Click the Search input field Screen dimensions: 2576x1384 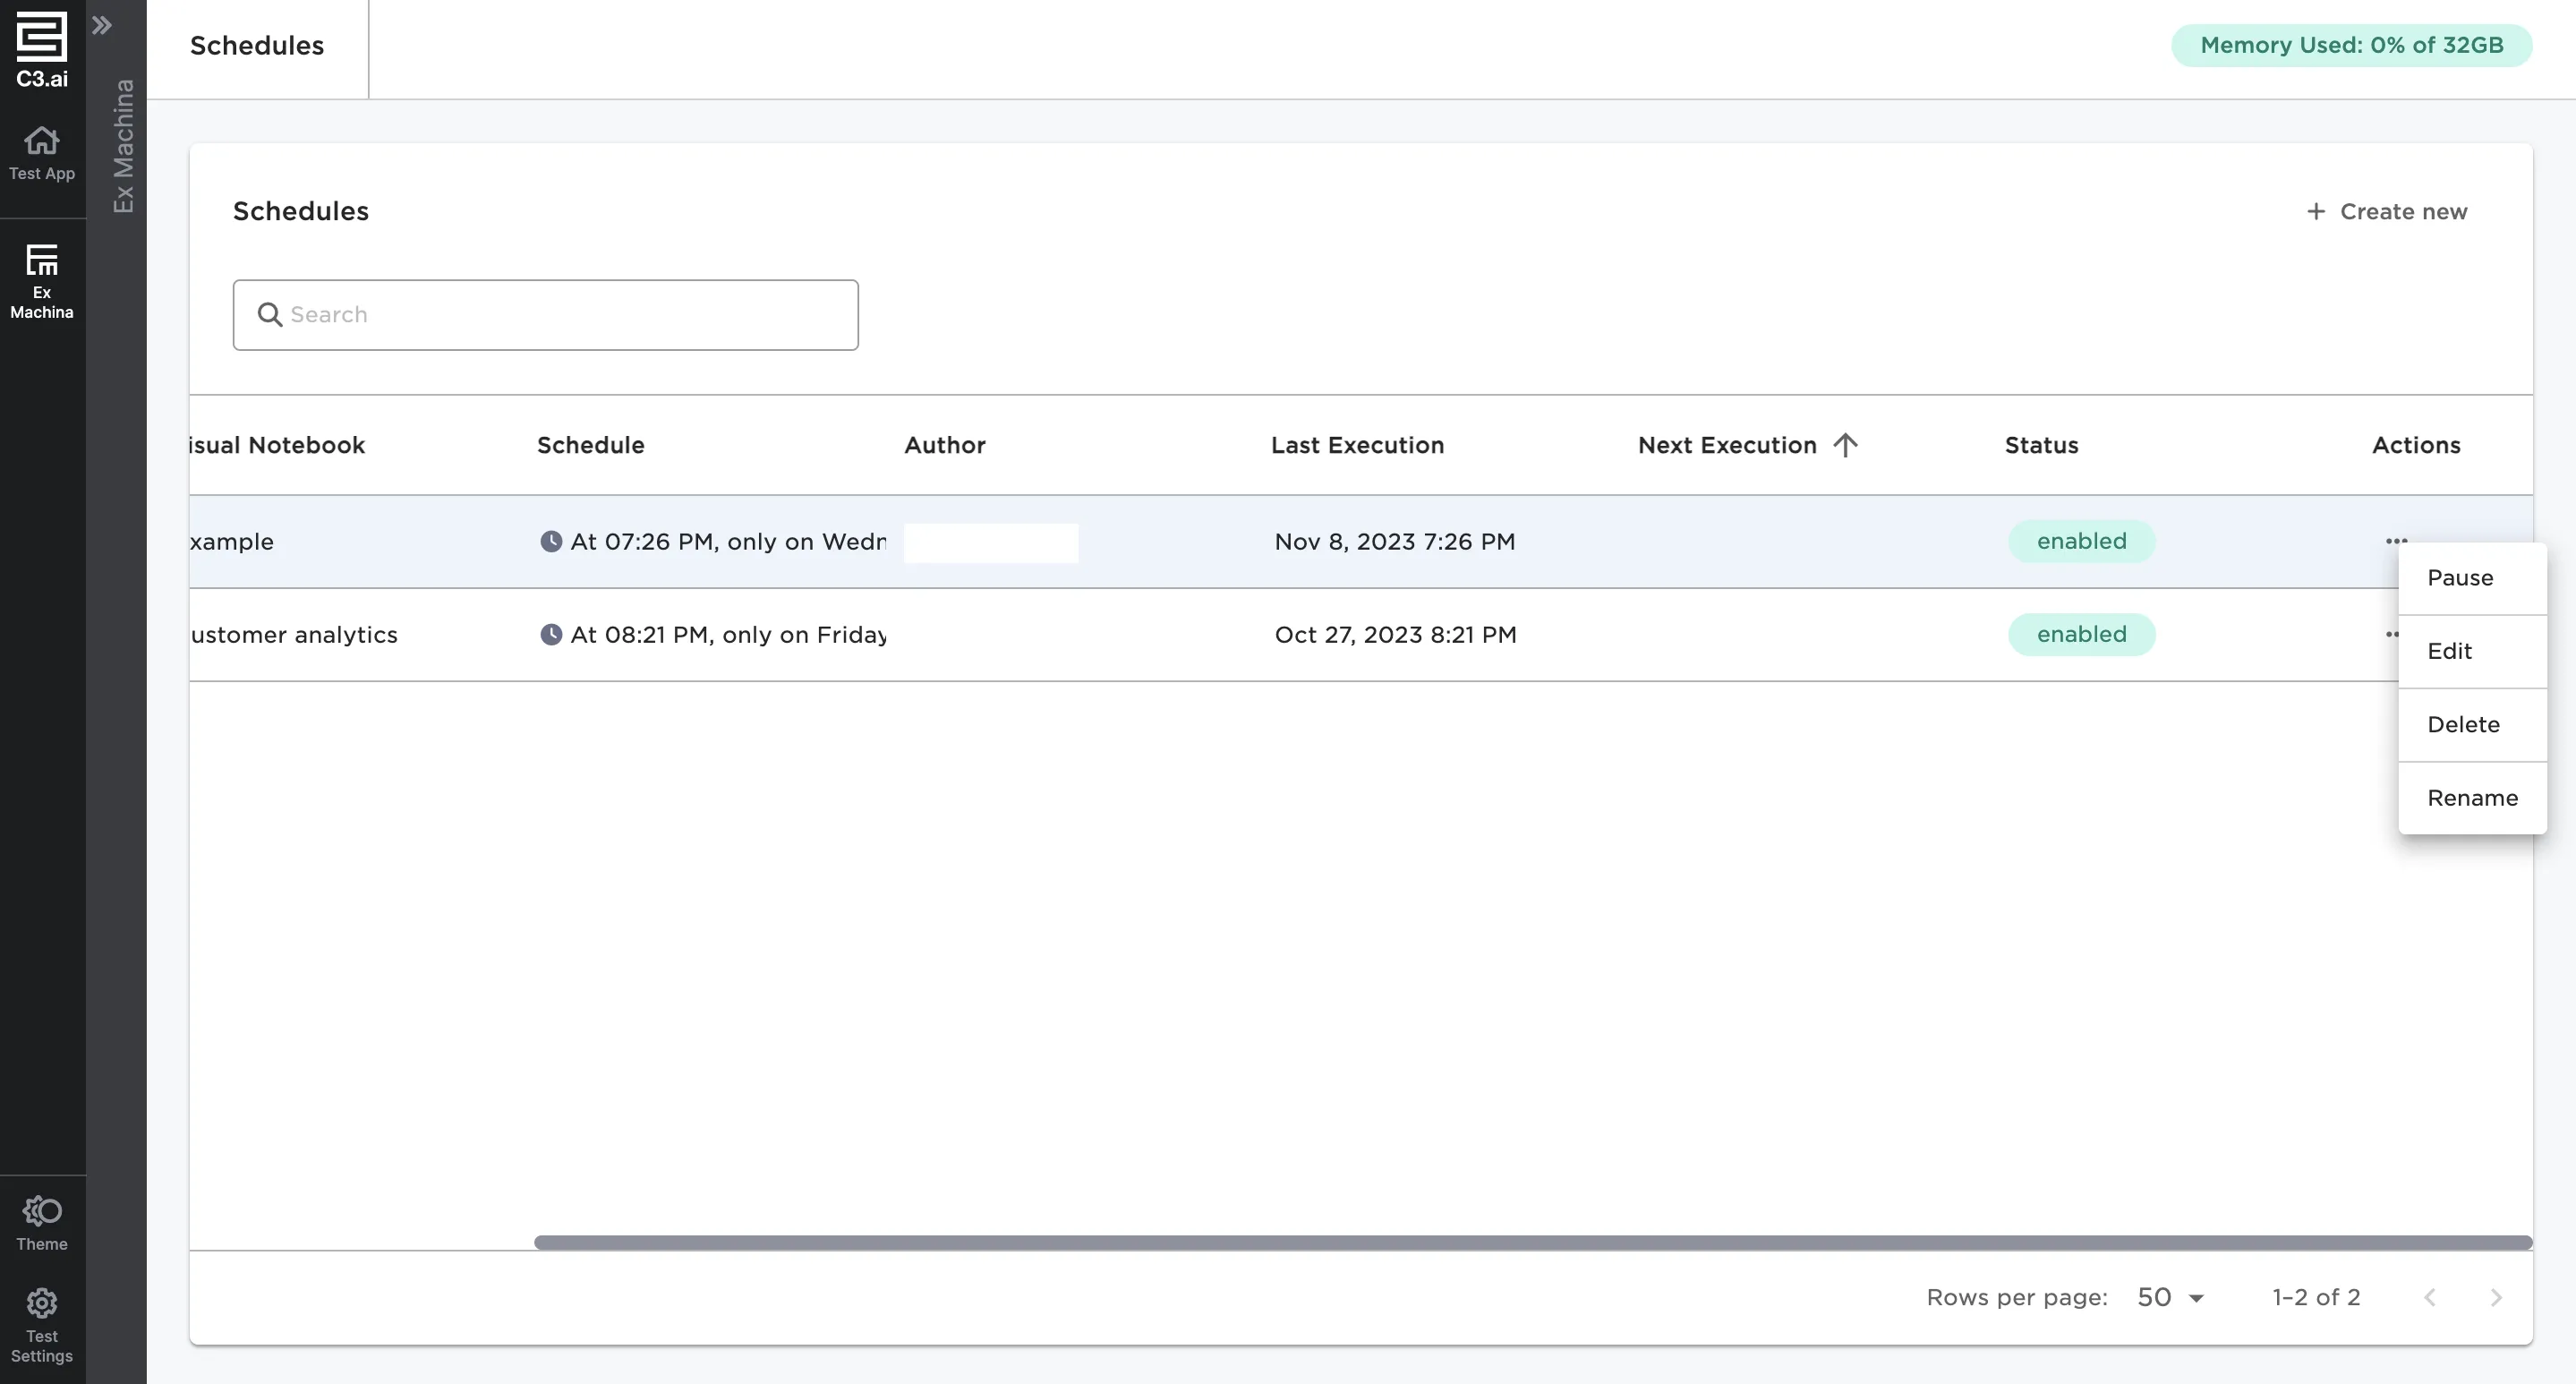click(x=546, y=315)
